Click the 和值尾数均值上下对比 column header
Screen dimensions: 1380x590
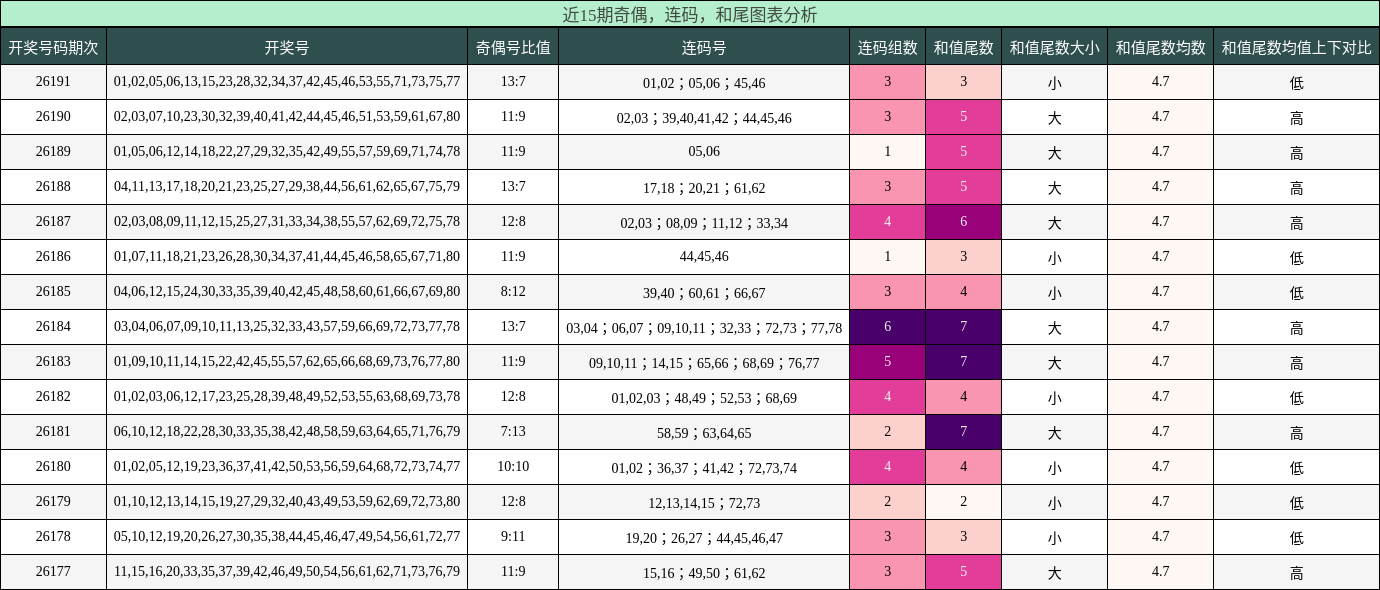pos(1297,47)
